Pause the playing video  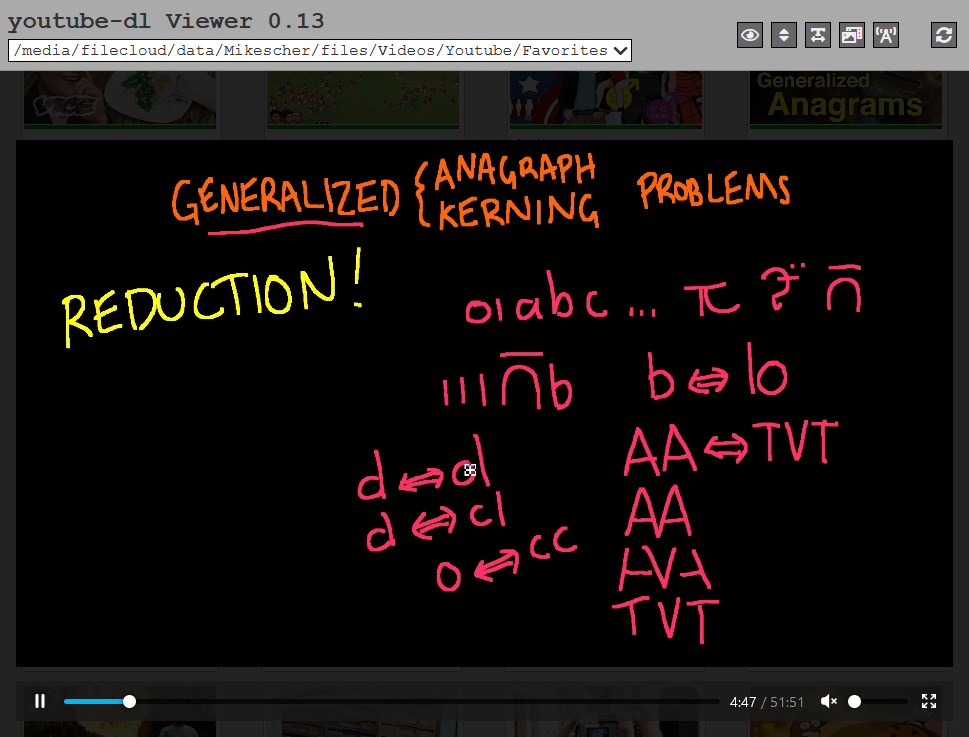click(40, 701)
